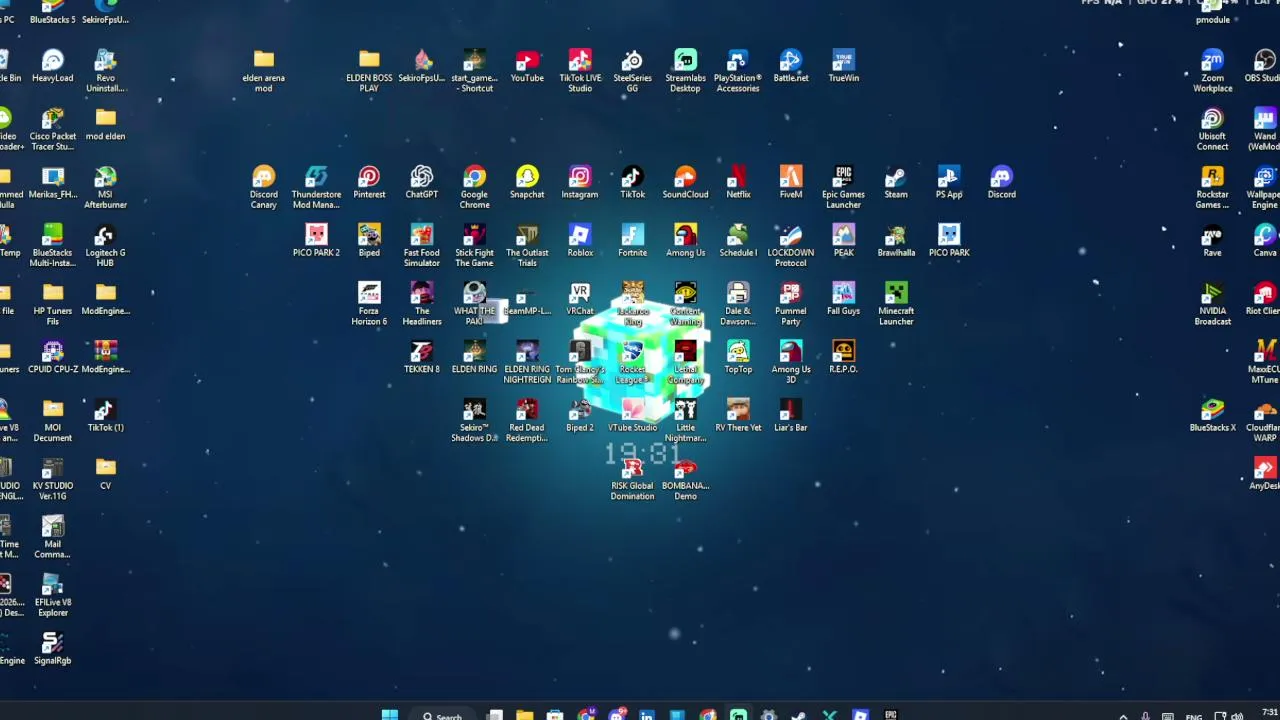
Task: Launch the Zoom Workplace shortcut
Action: (x=1212, y=70)
